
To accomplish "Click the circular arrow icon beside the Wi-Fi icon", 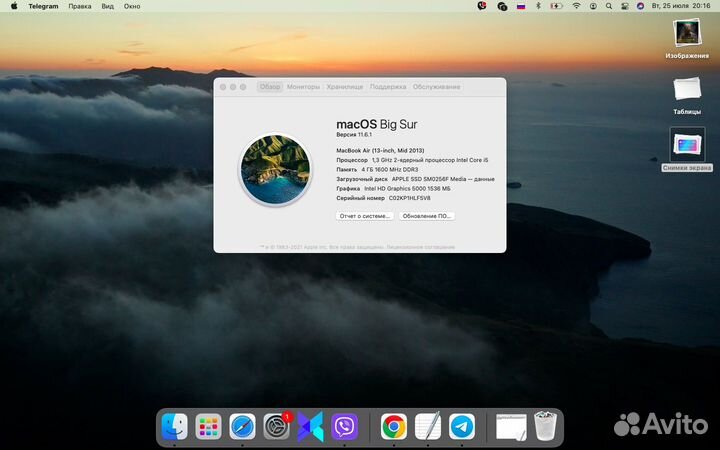I will [x=593, y=6].
